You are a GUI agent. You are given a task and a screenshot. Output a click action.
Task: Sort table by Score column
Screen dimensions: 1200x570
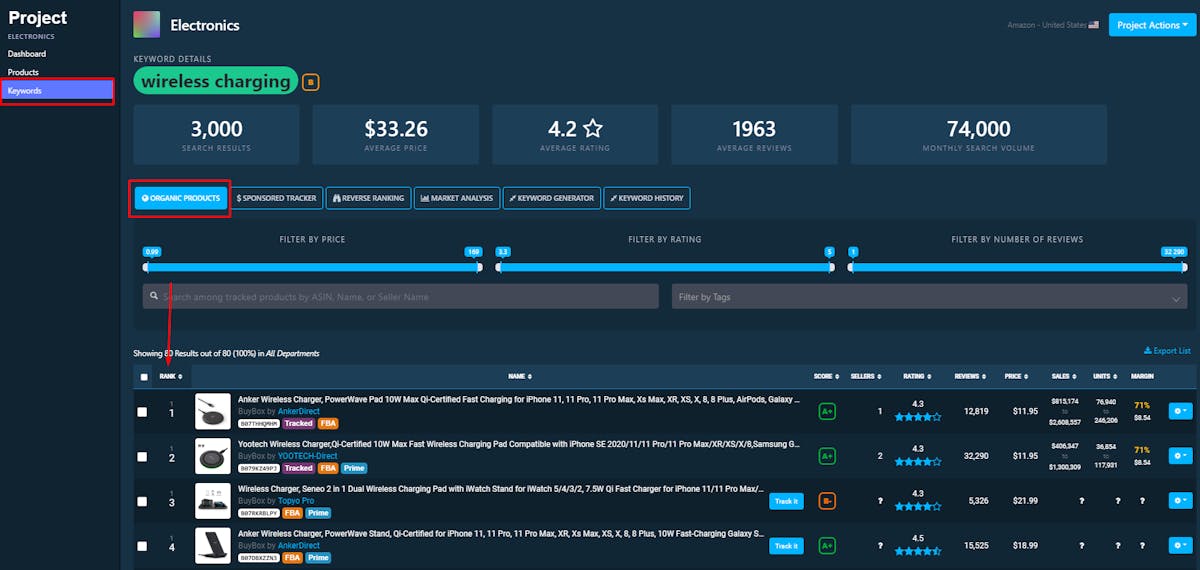(826, 377)
